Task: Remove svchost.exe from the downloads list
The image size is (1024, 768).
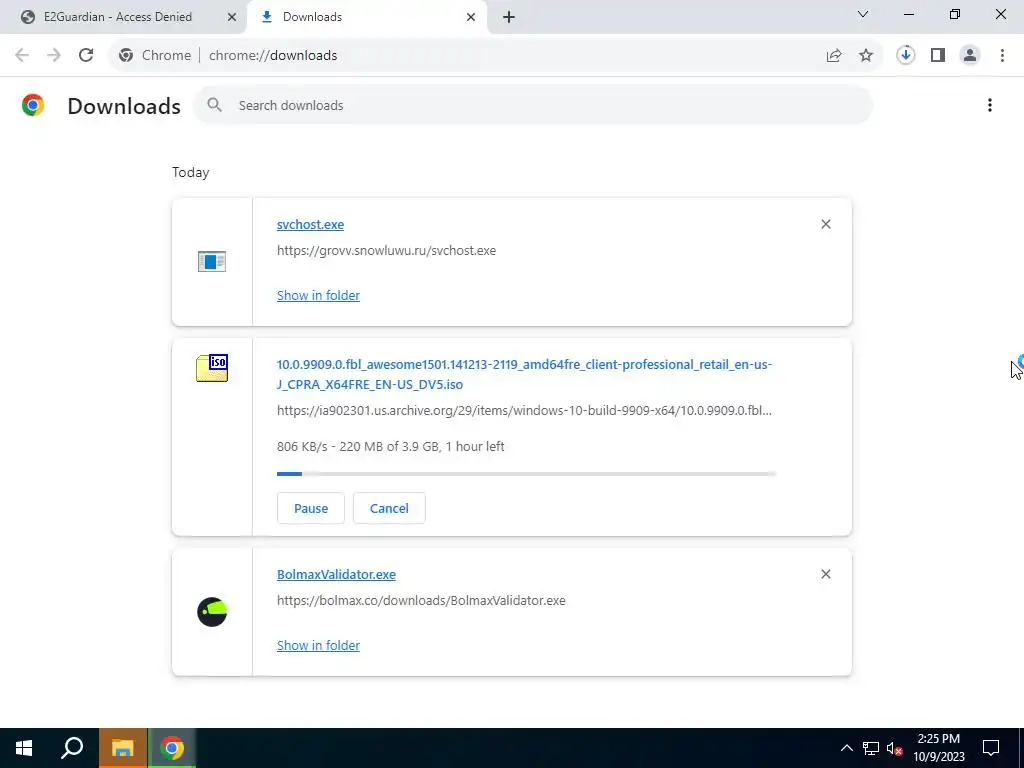Action: 825,224
